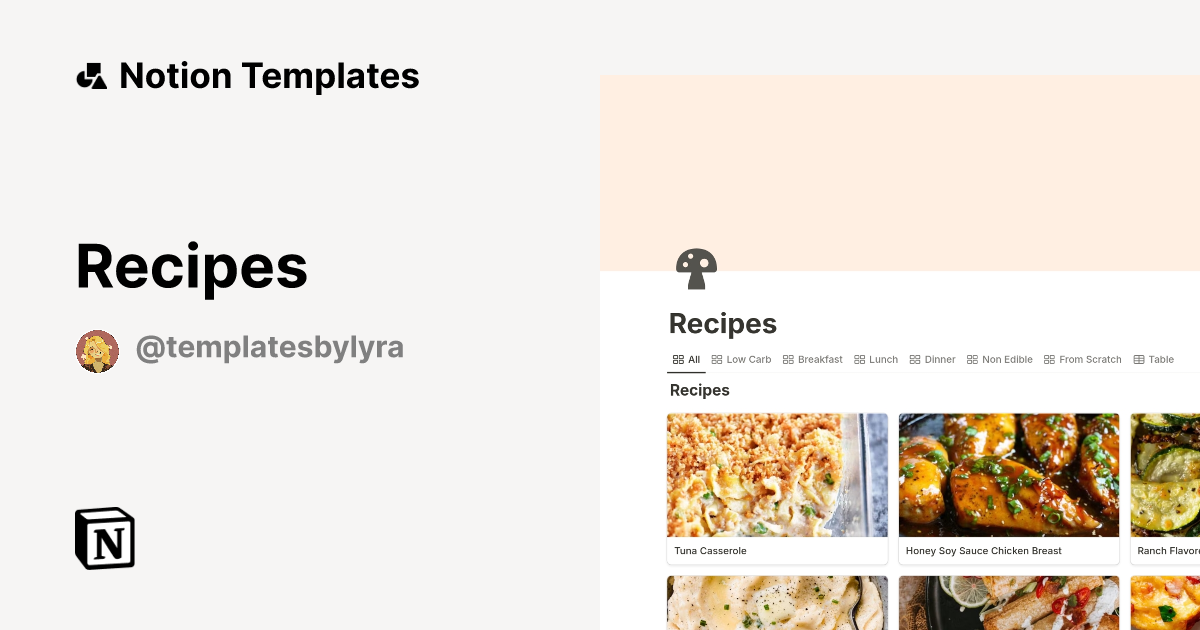The width and height of the screenshot is (1200, 630).
Task: Open the Ranch Flavored recipe card
Action: 1170,489
